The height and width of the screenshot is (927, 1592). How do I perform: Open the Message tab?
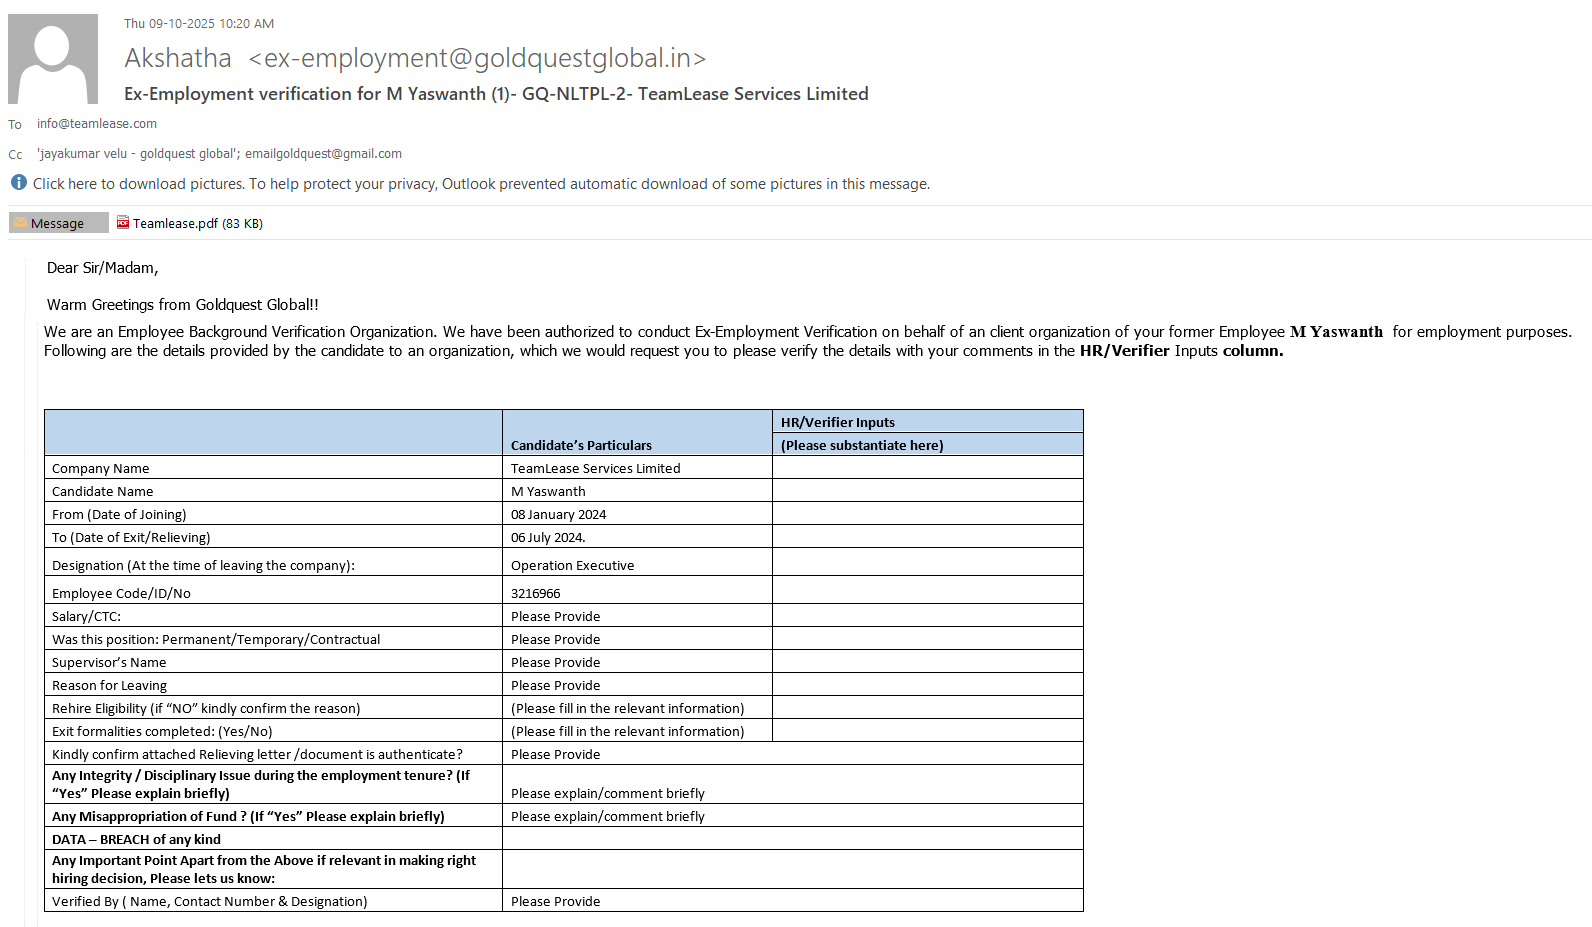click(x=58, y=223)
